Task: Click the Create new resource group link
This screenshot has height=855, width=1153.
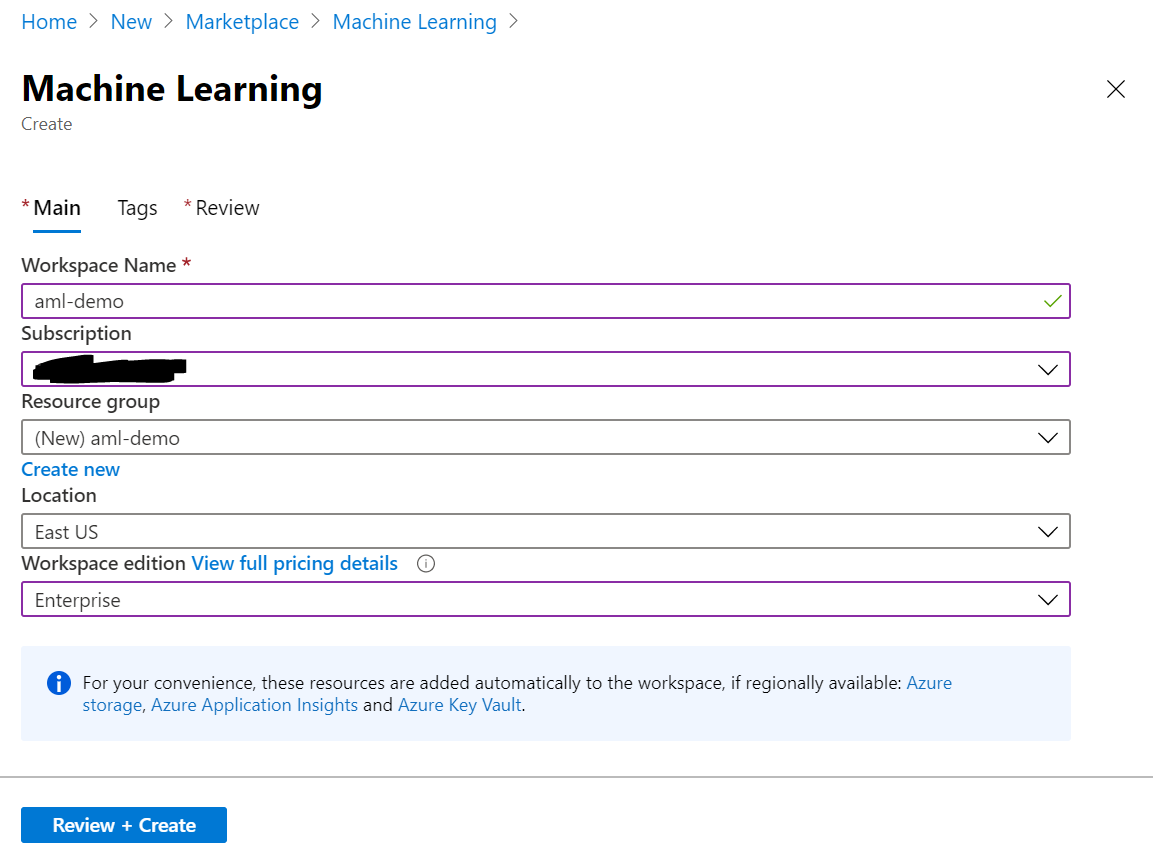Action: [71, 469]
